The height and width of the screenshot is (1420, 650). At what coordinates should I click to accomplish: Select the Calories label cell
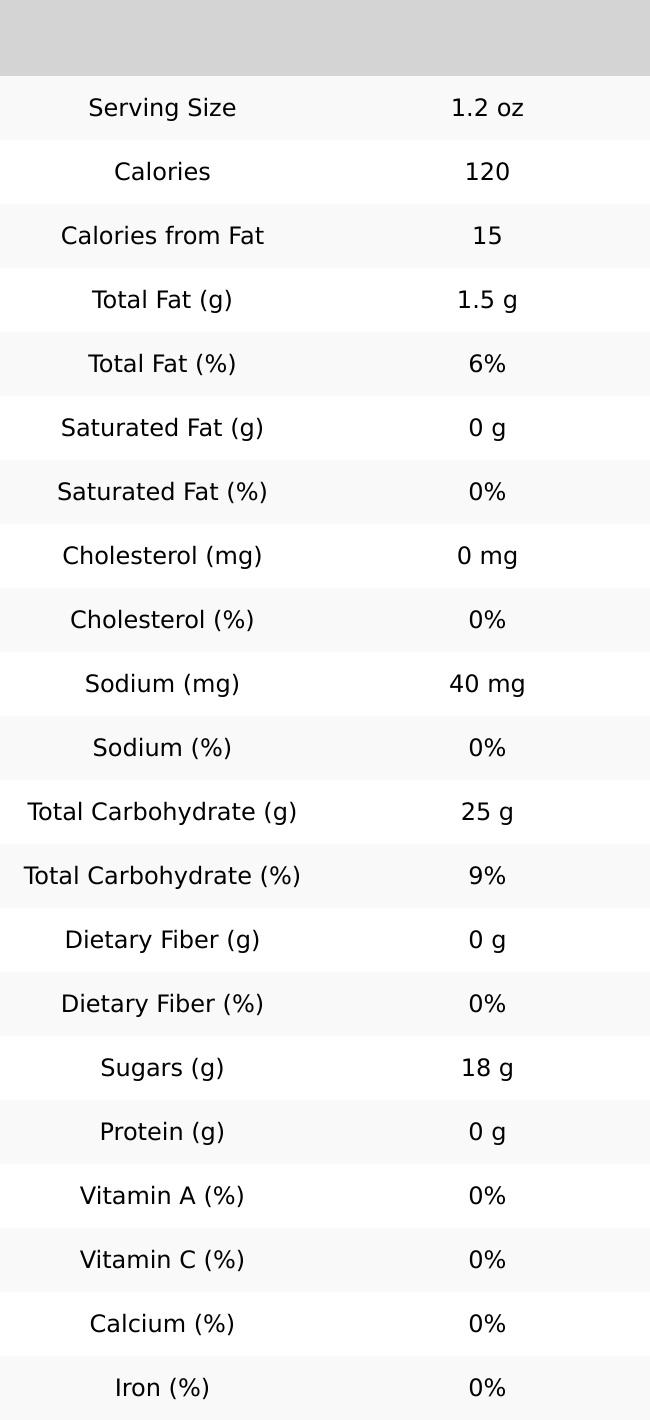click(162, 172)
